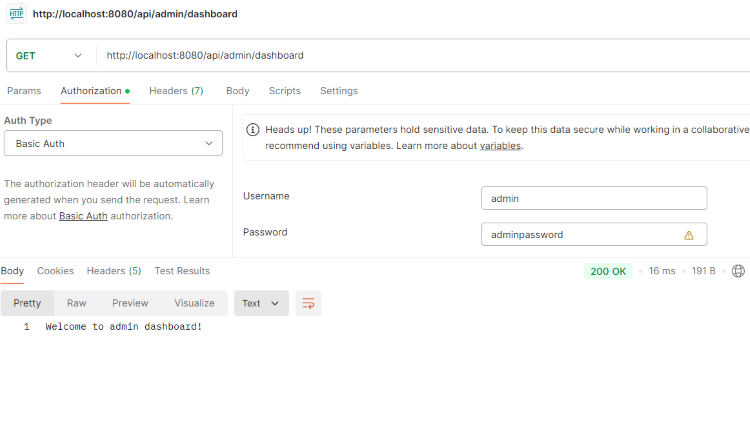Open the GET method dropdown
The image size is (750, 424).
click(50, 56)
